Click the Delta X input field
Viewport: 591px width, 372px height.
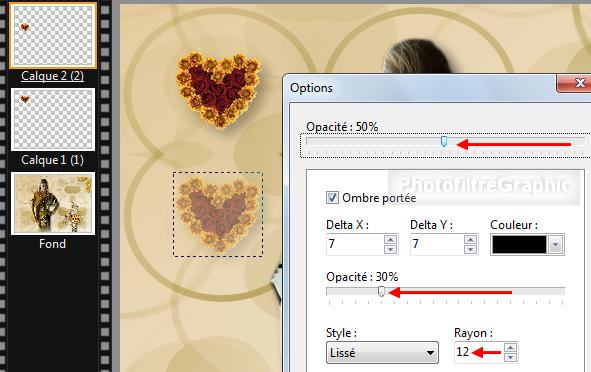(355, 244)
